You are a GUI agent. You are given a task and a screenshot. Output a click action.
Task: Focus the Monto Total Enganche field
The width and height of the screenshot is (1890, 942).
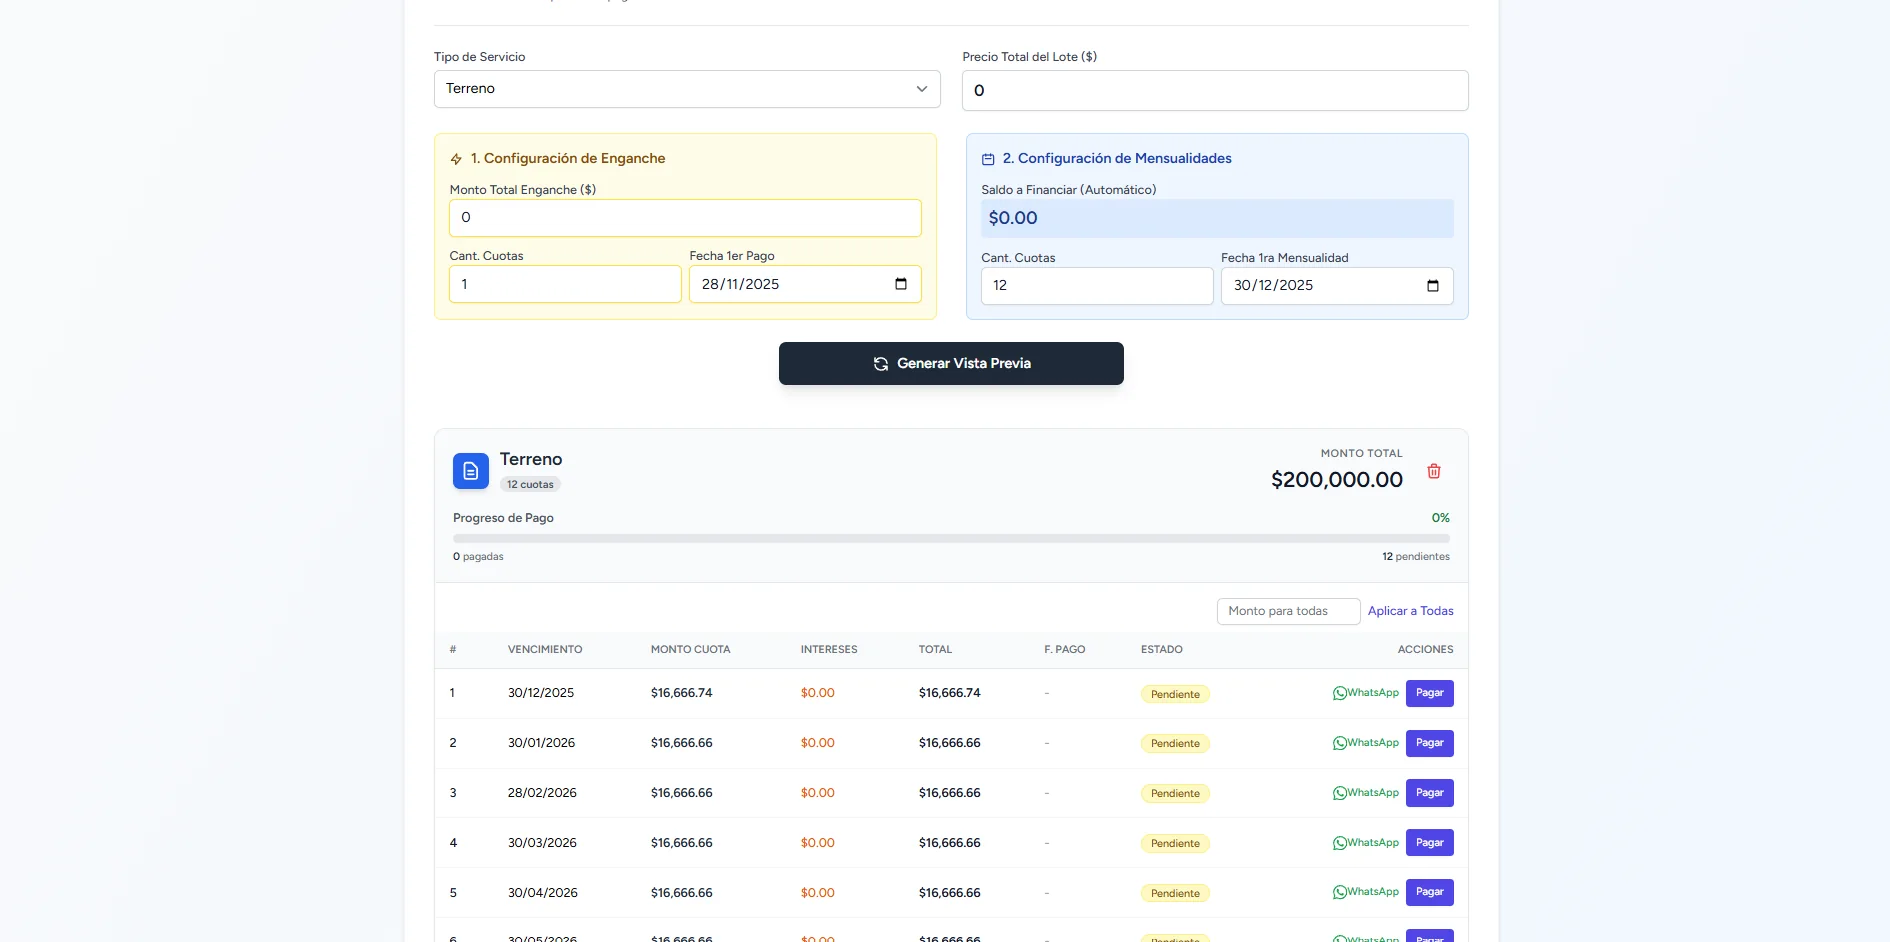(x=685, y=218)
